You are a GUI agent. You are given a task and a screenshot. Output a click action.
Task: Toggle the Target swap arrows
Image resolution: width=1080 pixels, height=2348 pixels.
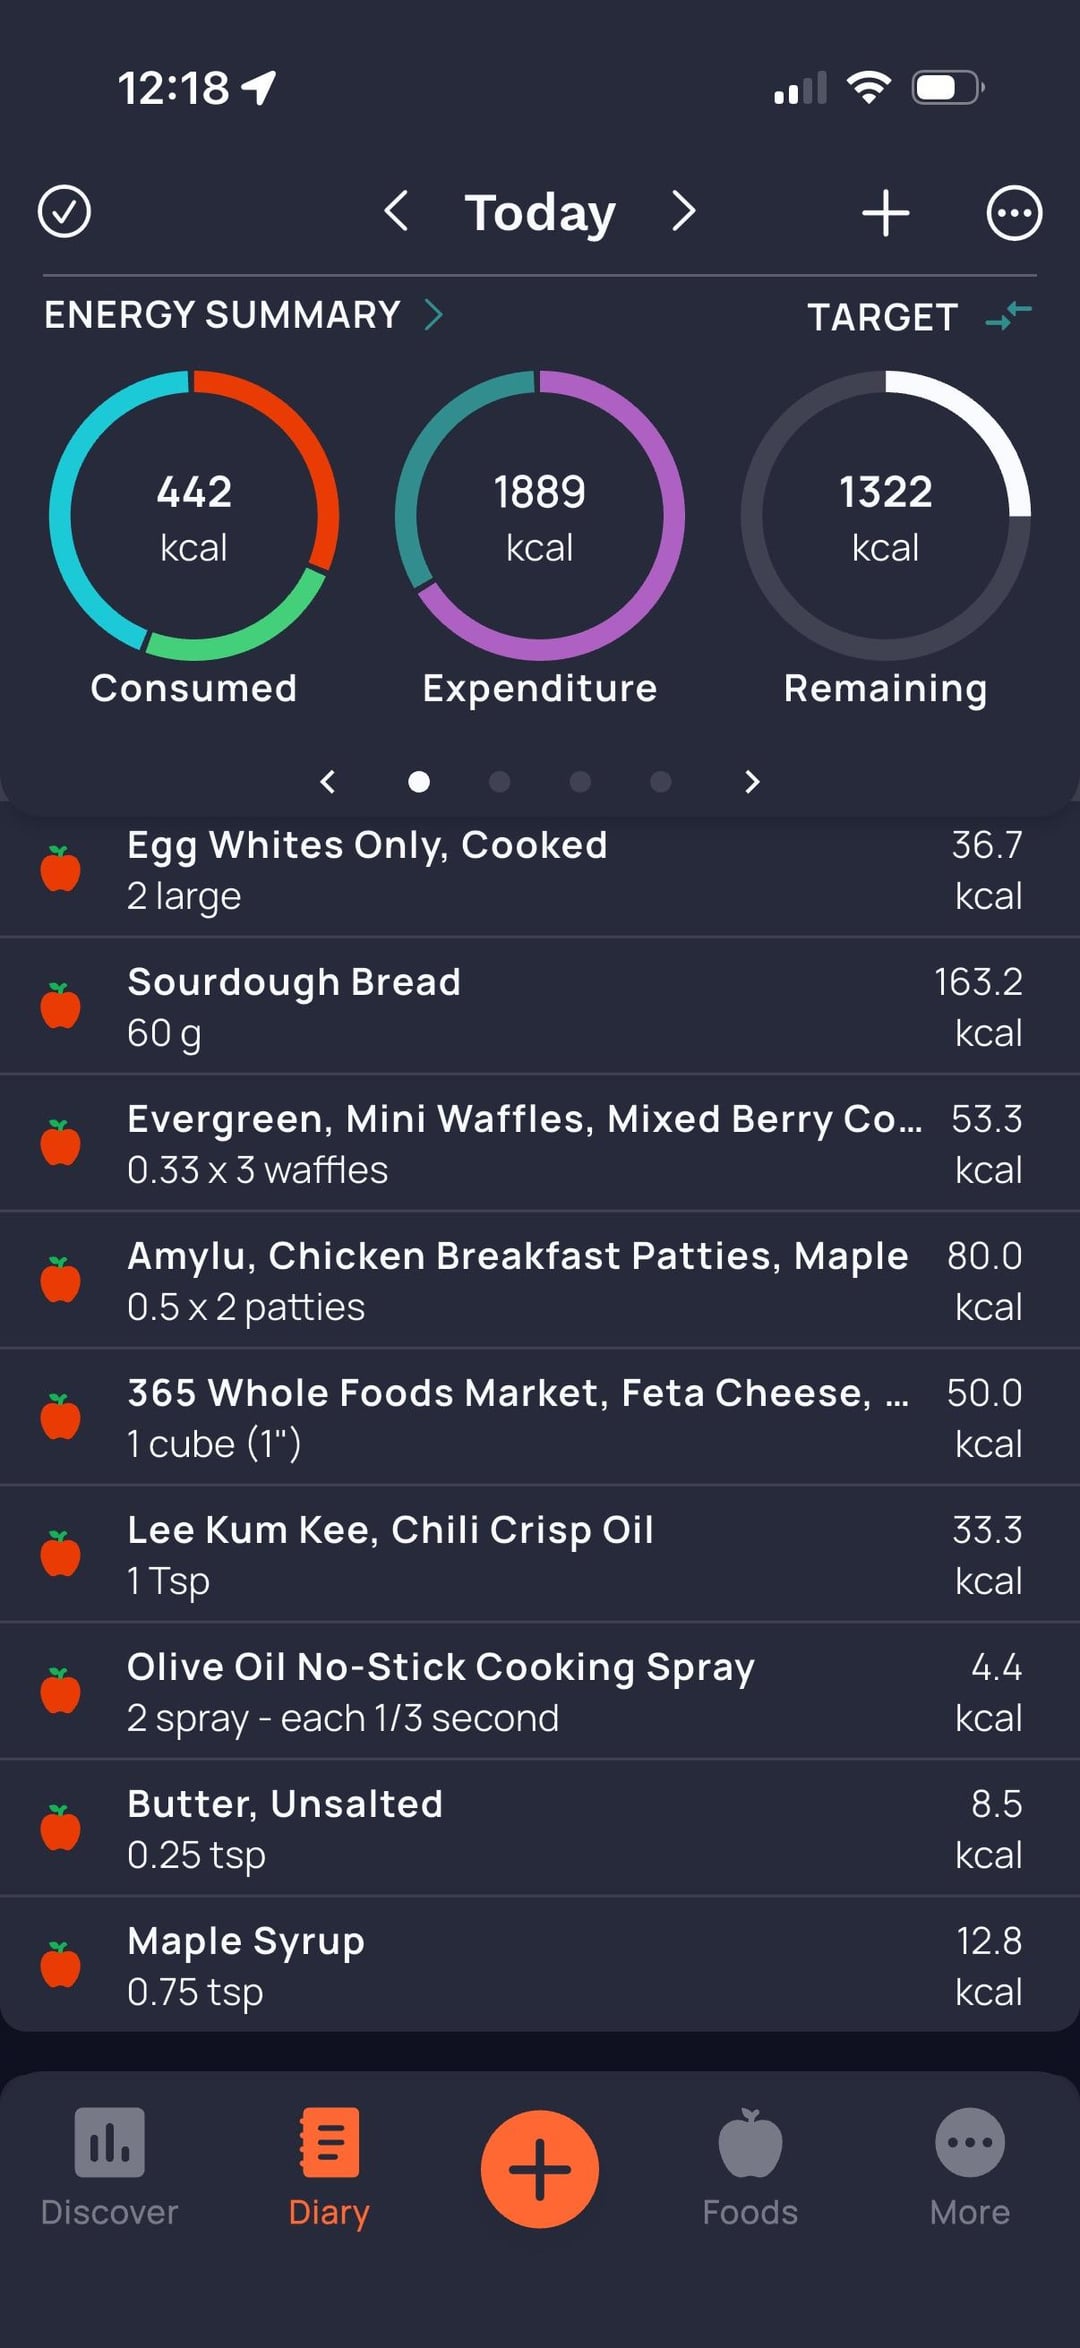click(1008, 316)
